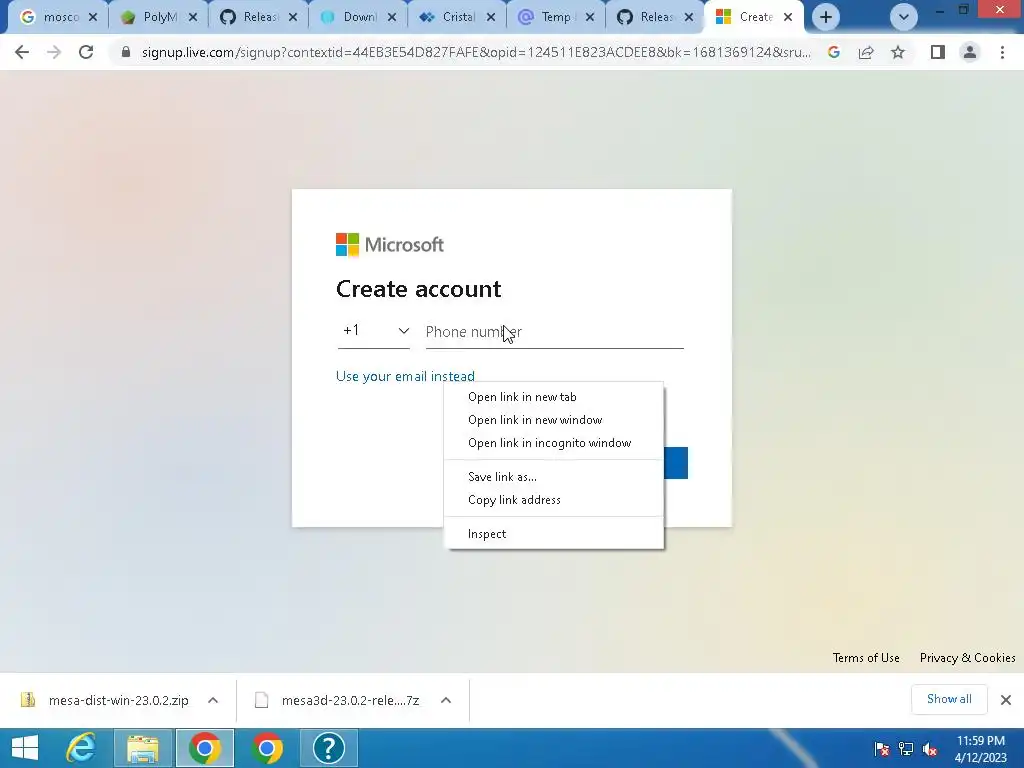Close the downloads bar

click(x=1006, y=700)
